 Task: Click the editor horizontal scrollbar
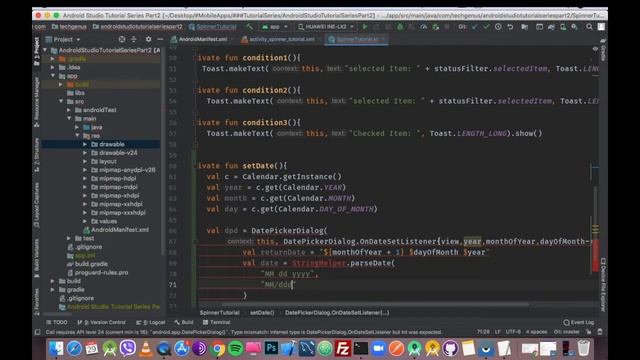(376, 304)
